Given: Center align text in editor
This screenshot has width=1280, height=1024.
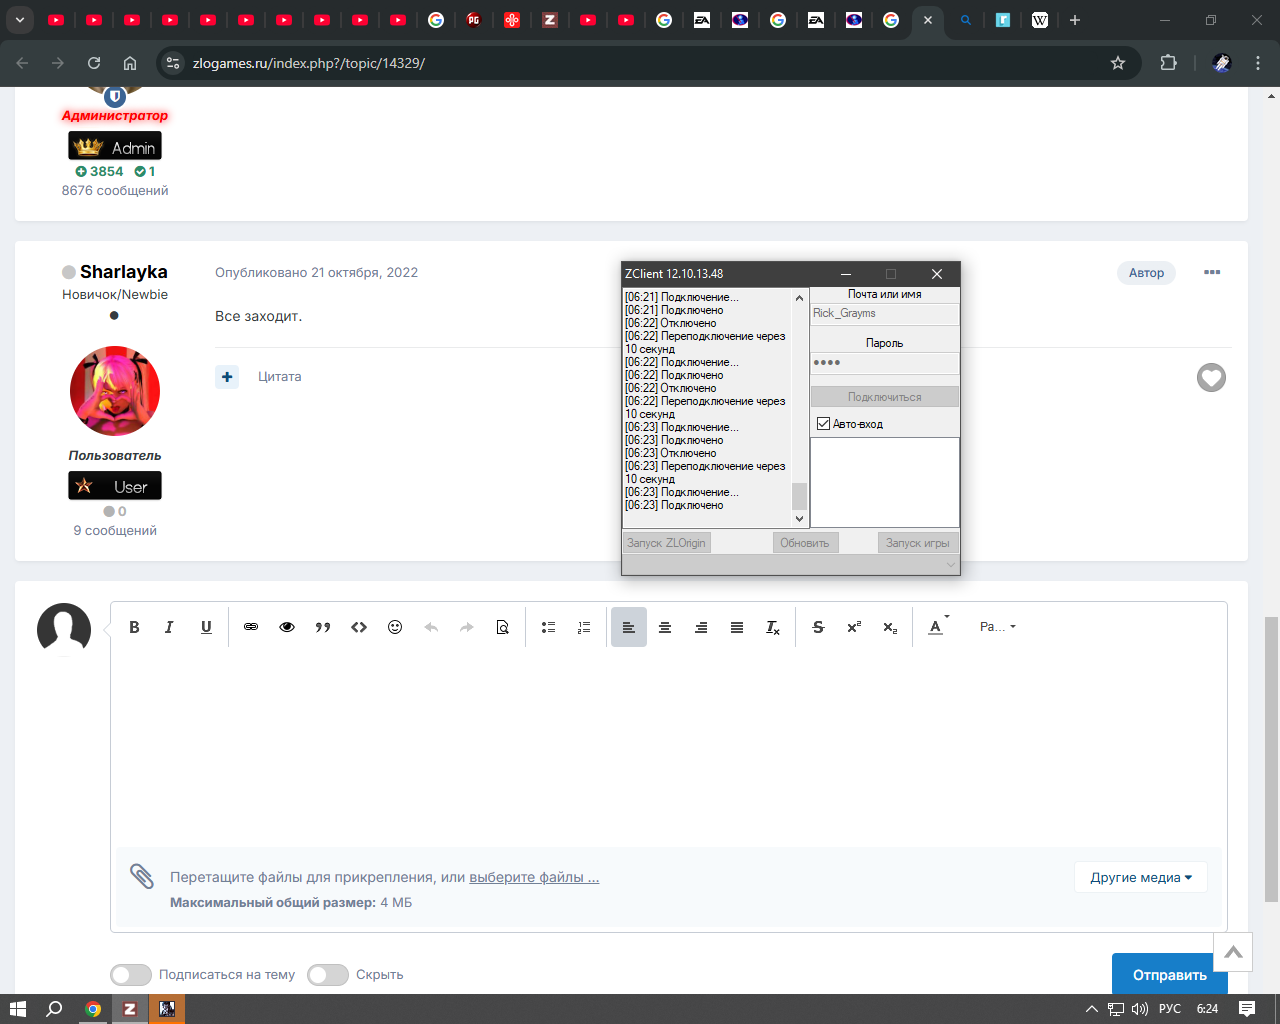Looking at the screenshot, I should click(665, 627).
